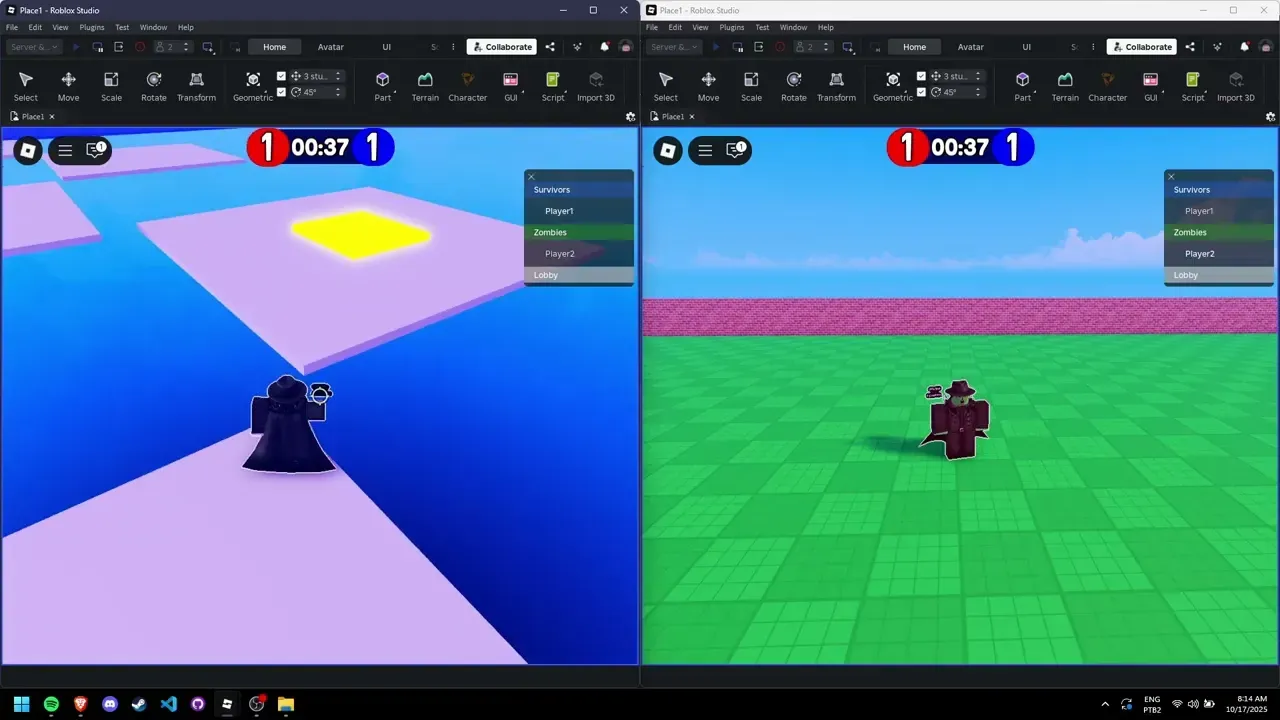The height and width of the screenshot is (720, 1280).
Task: Open chat icon in left game viewport
Action: [x=96, y=150]
